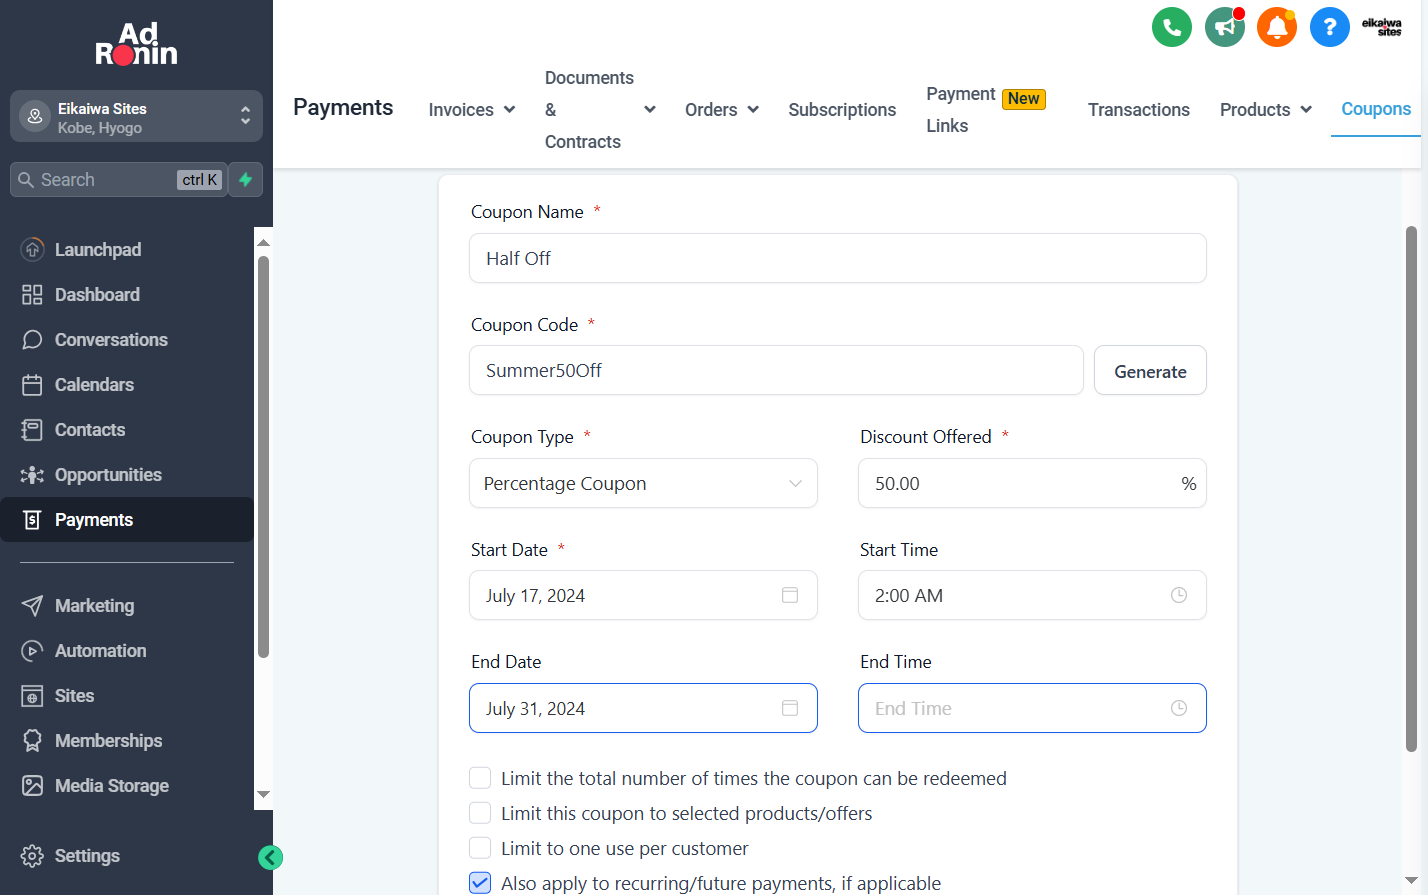This screenshot has width=1428, height=895.
Task: Collapse sidebar using green arrow icon
Action: tap(270, 857)
